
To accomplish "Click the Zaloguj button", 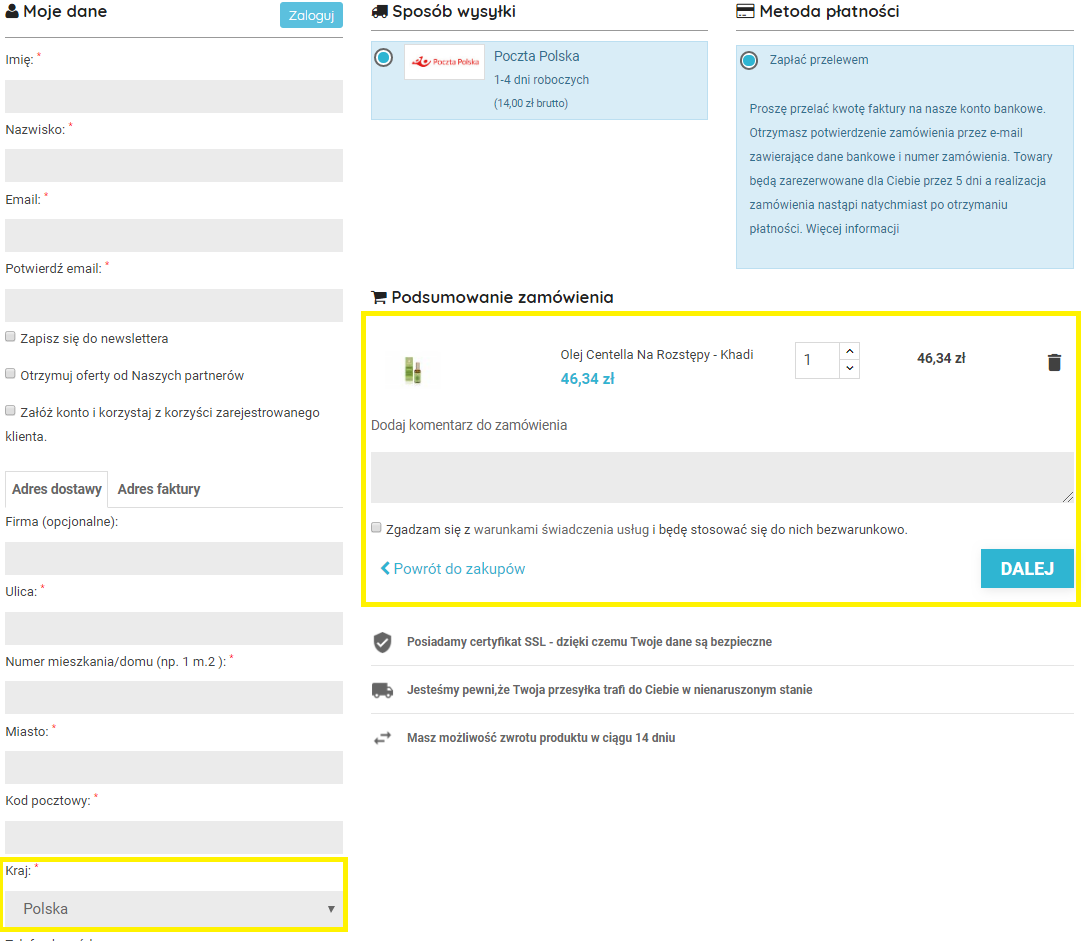I will pos(311,15).
